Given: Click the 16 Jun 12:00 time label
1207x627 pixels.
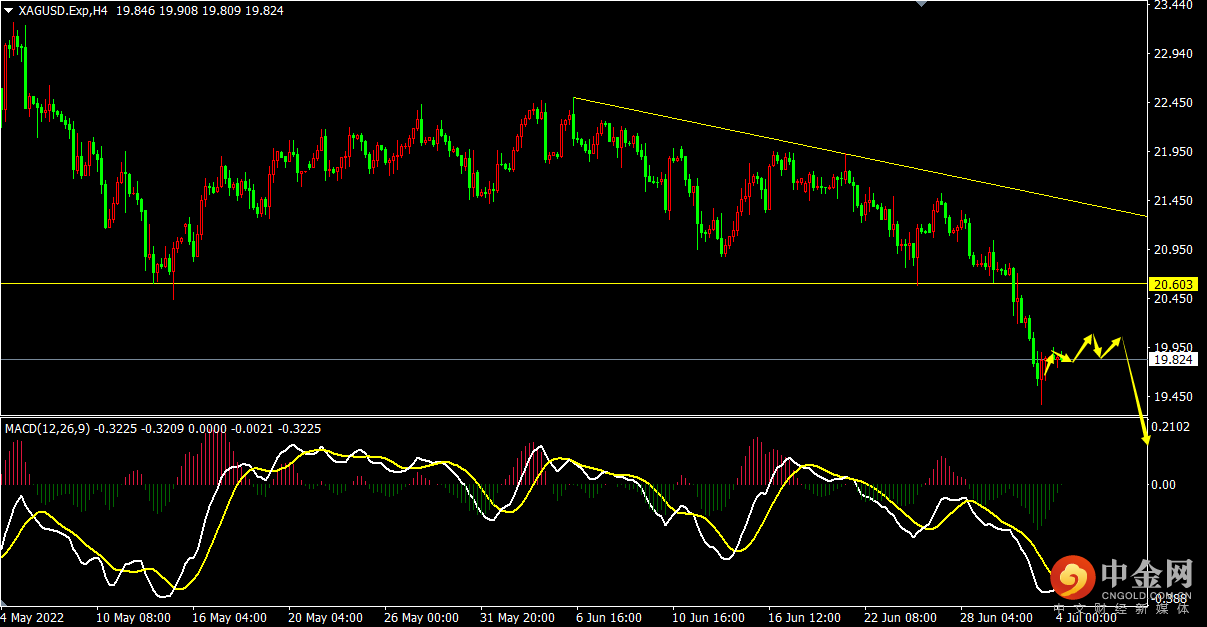Looking at the screenshot, I should pos(805,618).
